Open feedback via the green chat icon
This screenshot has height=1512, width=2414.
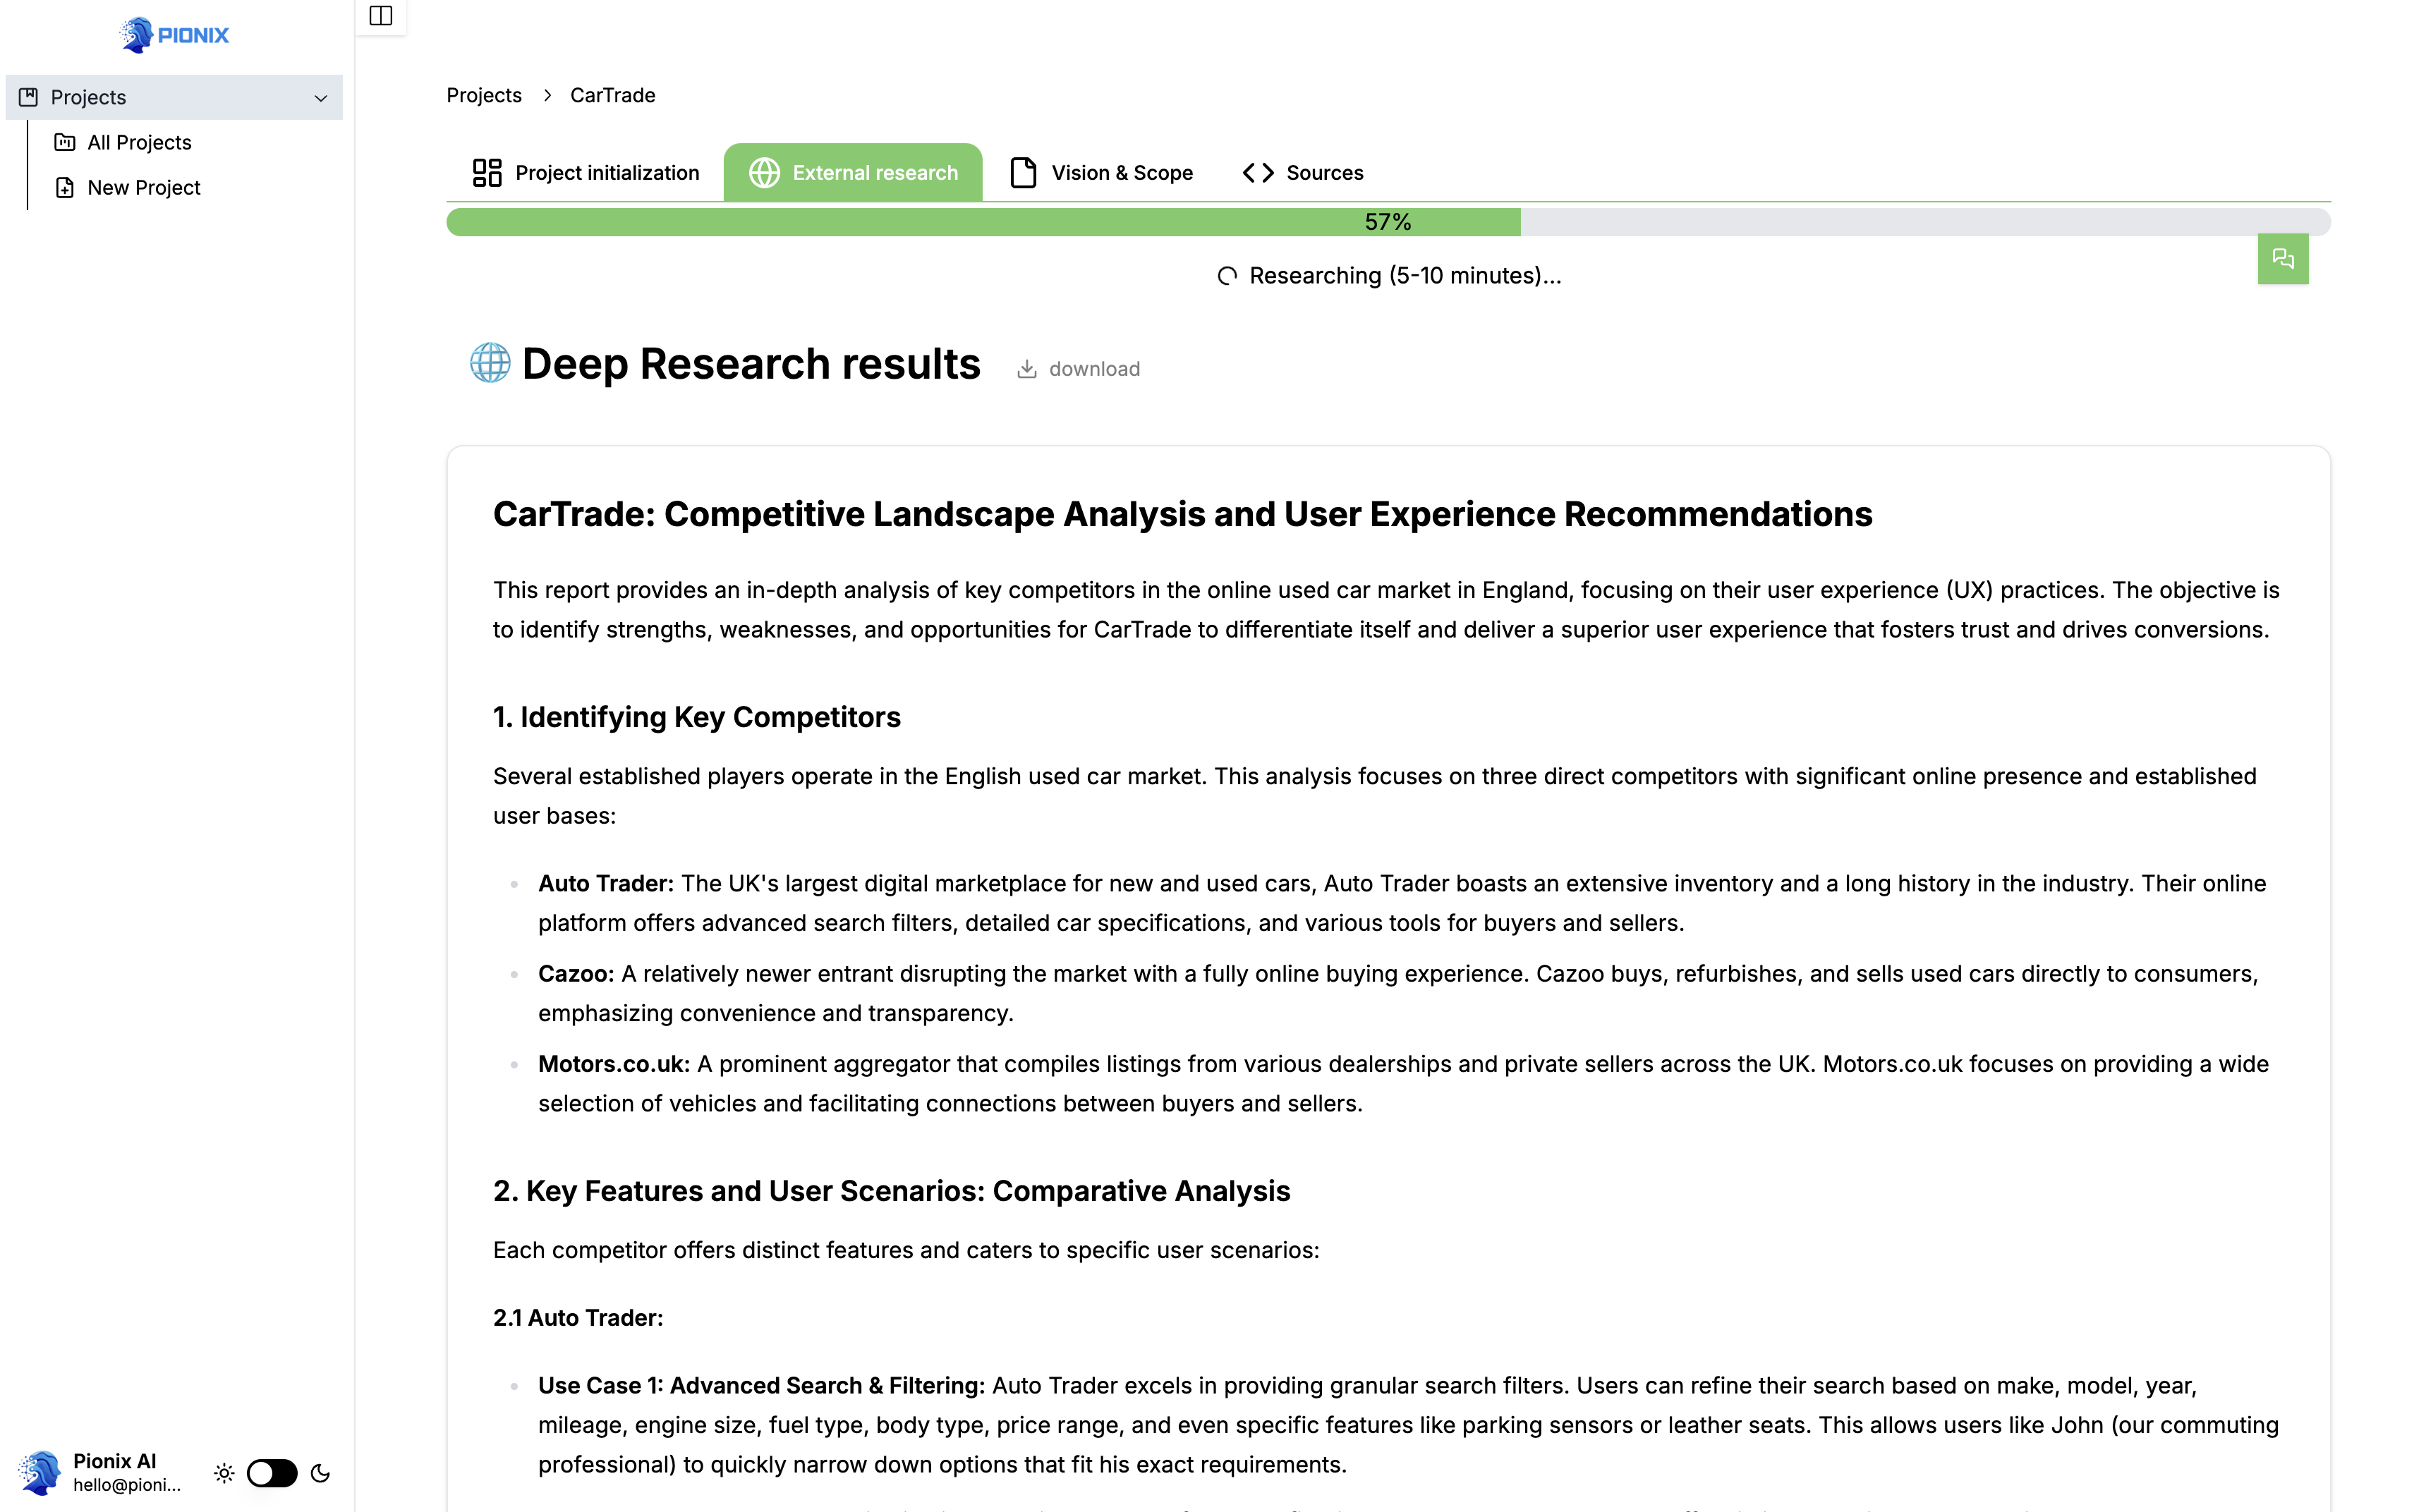[2283, 258]
